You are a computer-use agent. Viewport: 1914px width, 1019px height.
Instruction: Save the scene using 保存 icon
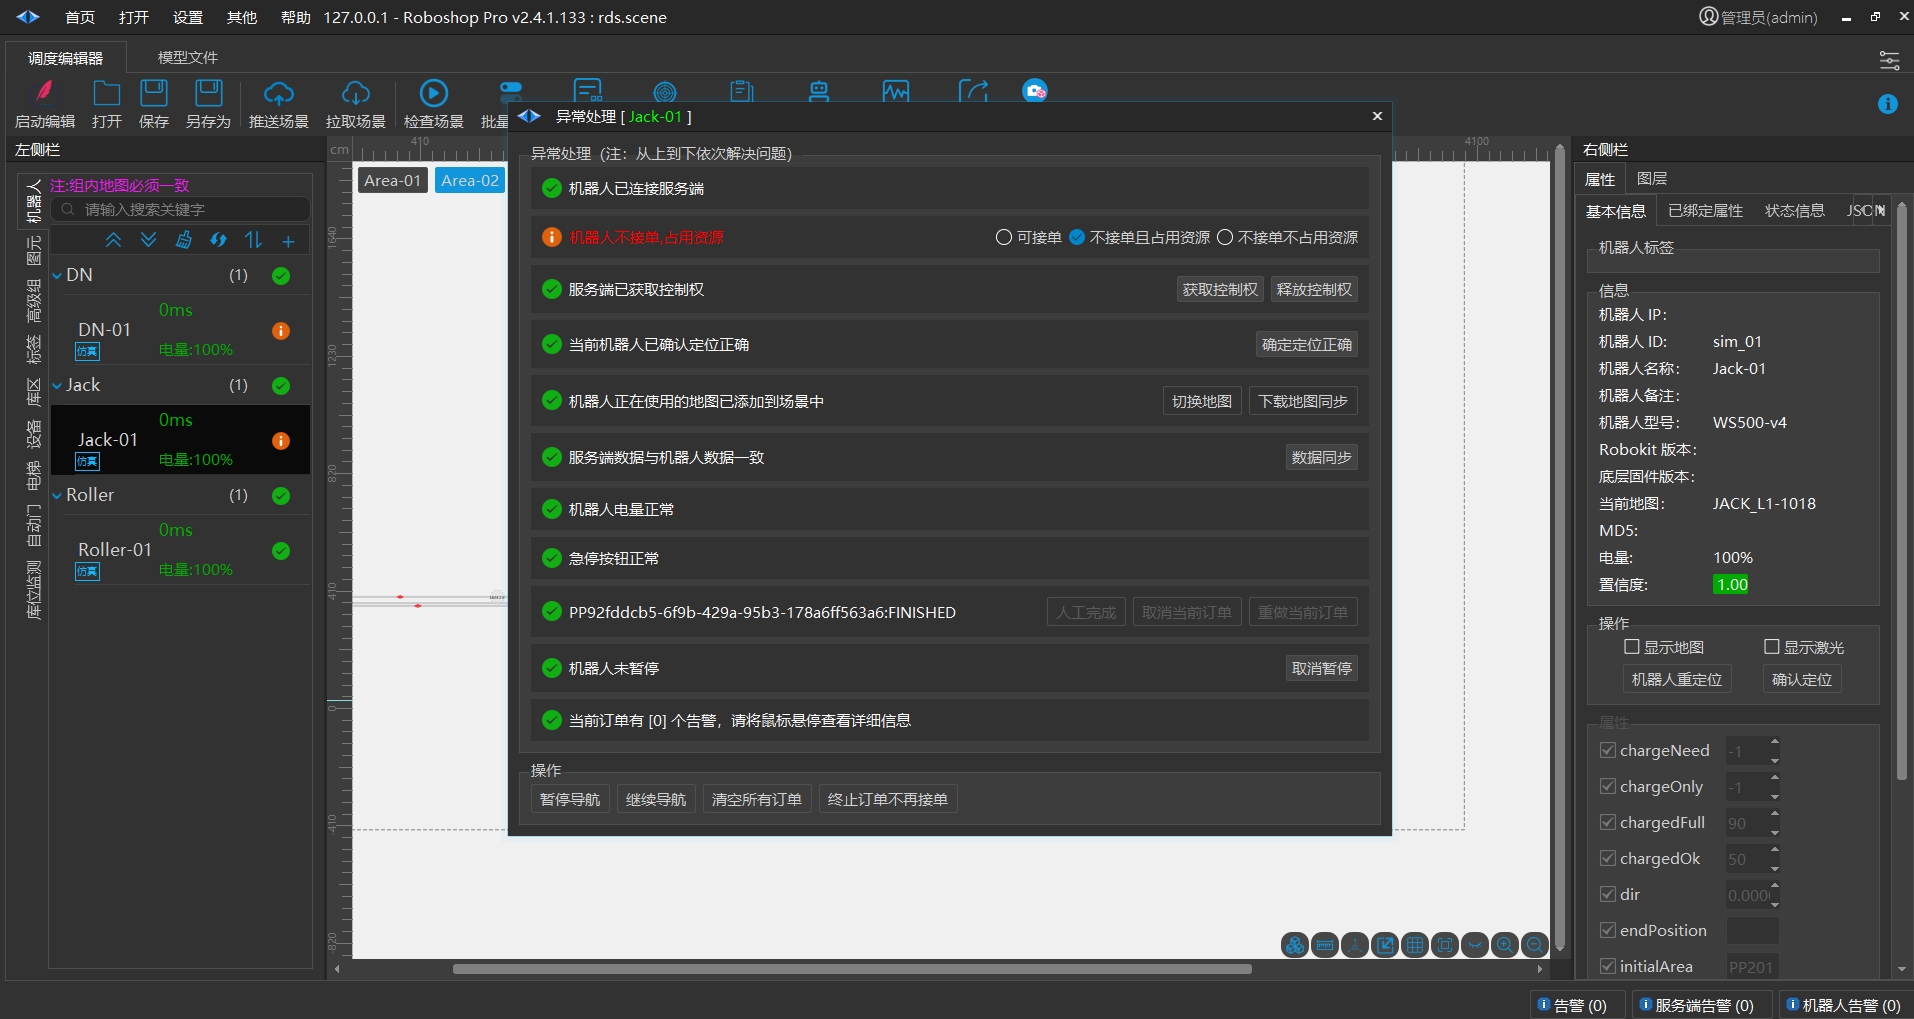(153, 93)
